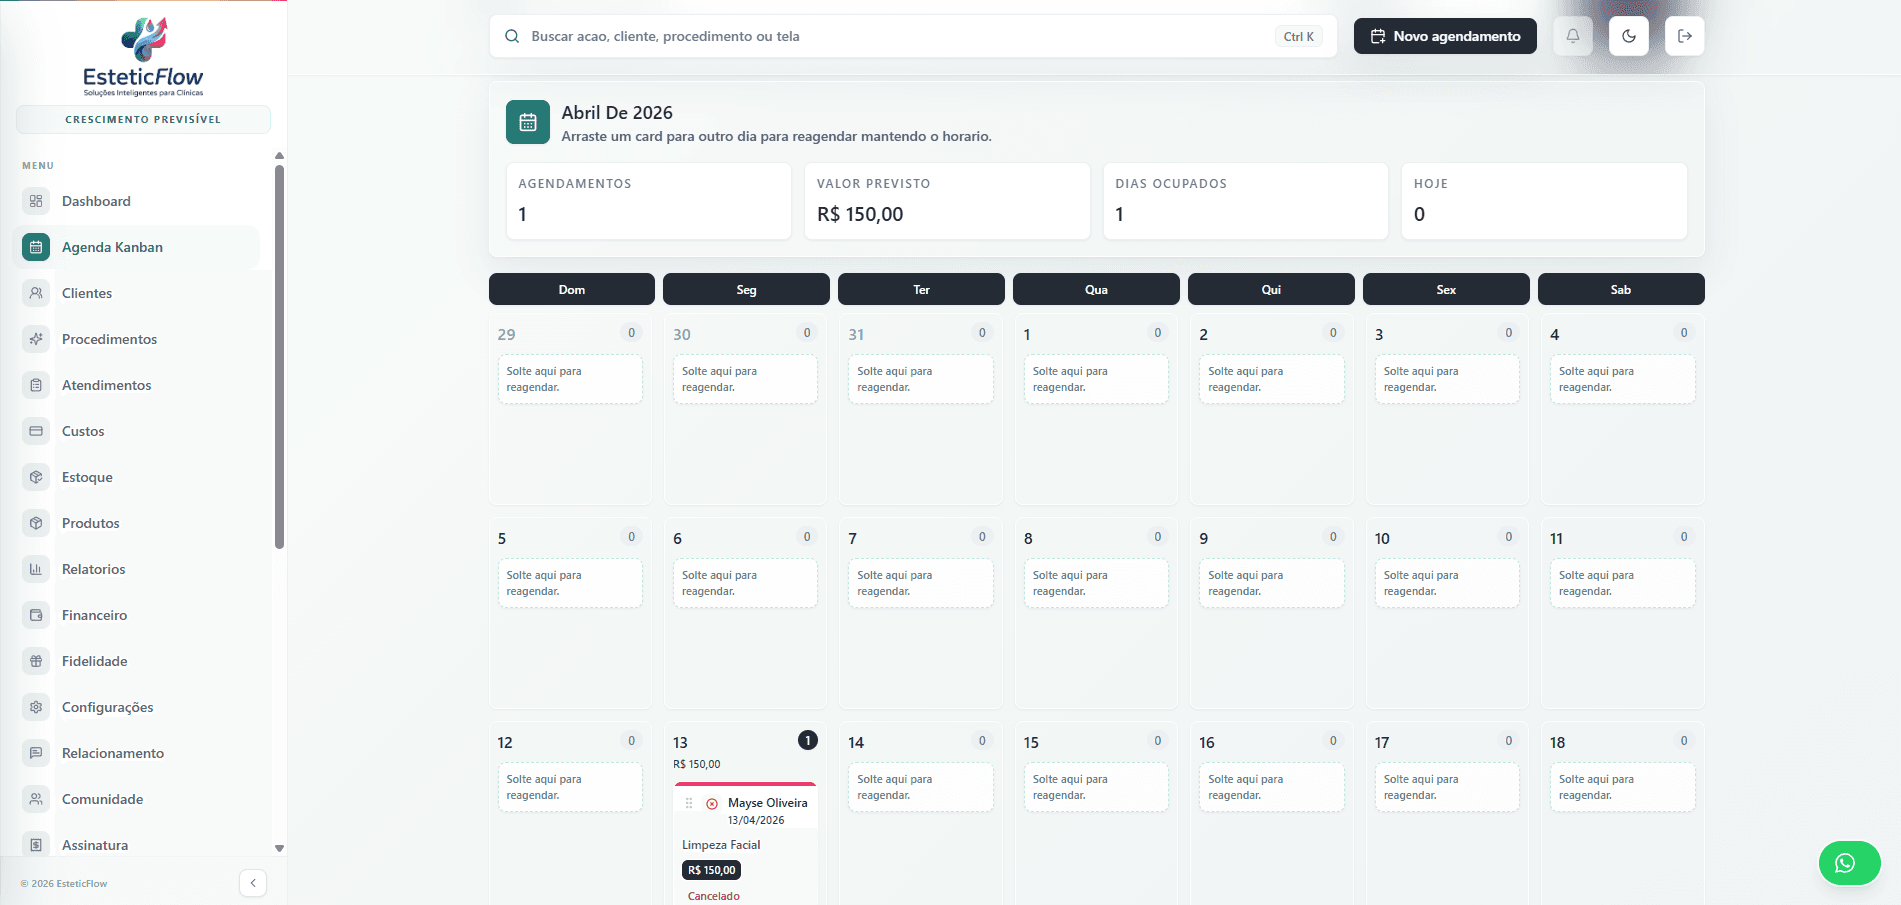Select the Financeiro sidebar icon
Viewport: 1901px width, 905px height.
tap(36, 614)
